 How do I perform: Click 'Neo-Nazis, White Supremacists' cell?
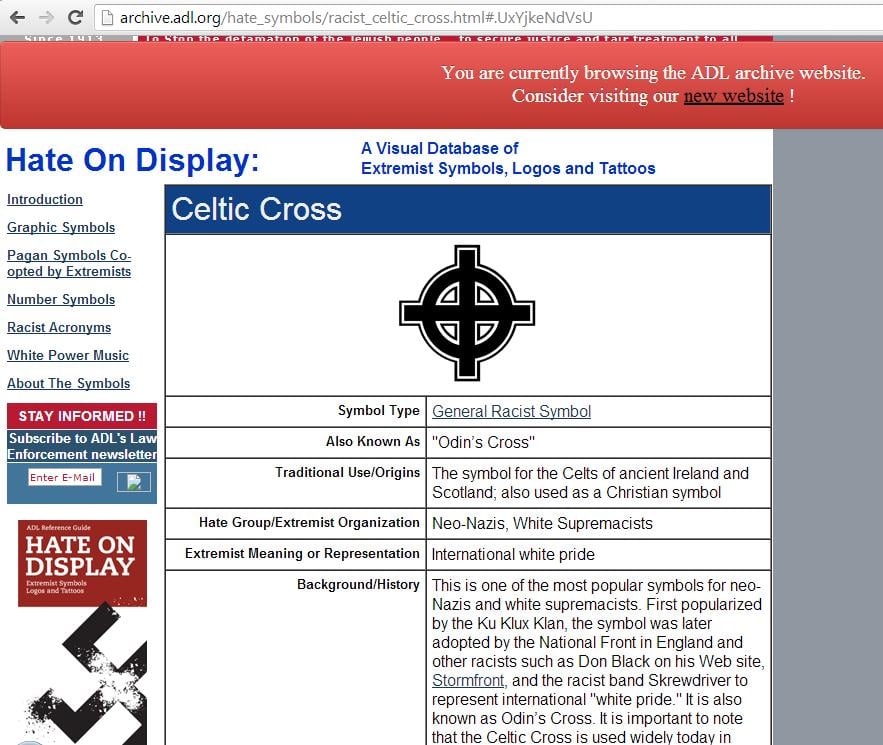pyautogui.click(x=598, y=524)
